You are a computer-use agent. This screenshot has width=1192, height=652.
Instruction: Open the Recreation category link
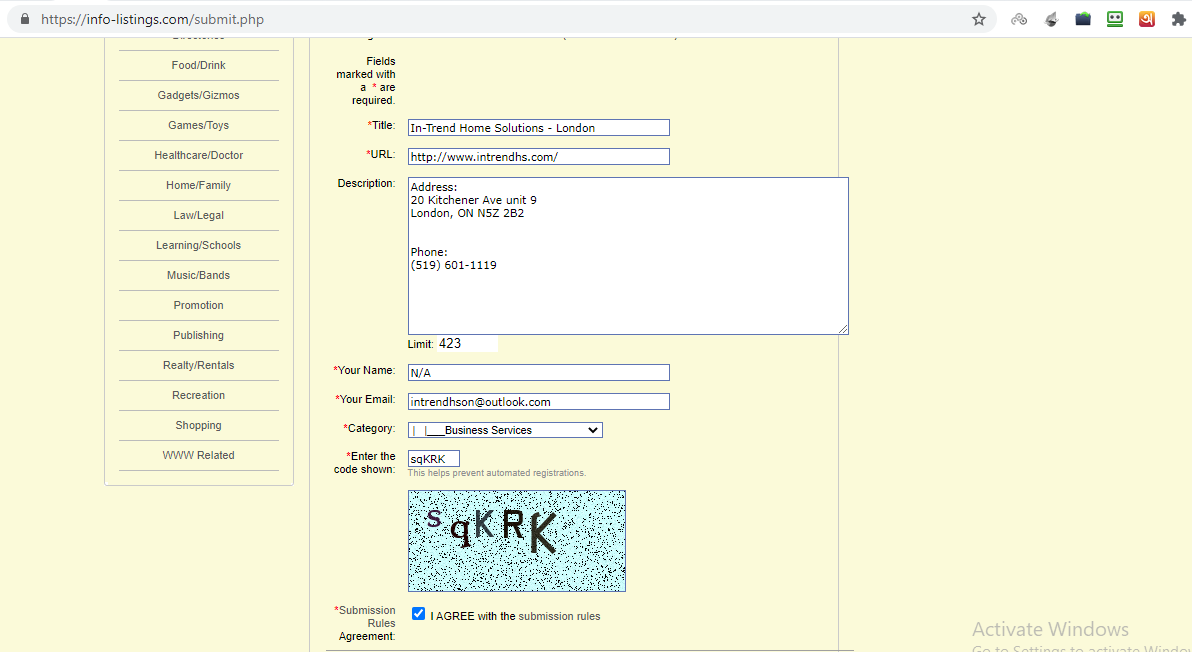click(x=198, y=395)
